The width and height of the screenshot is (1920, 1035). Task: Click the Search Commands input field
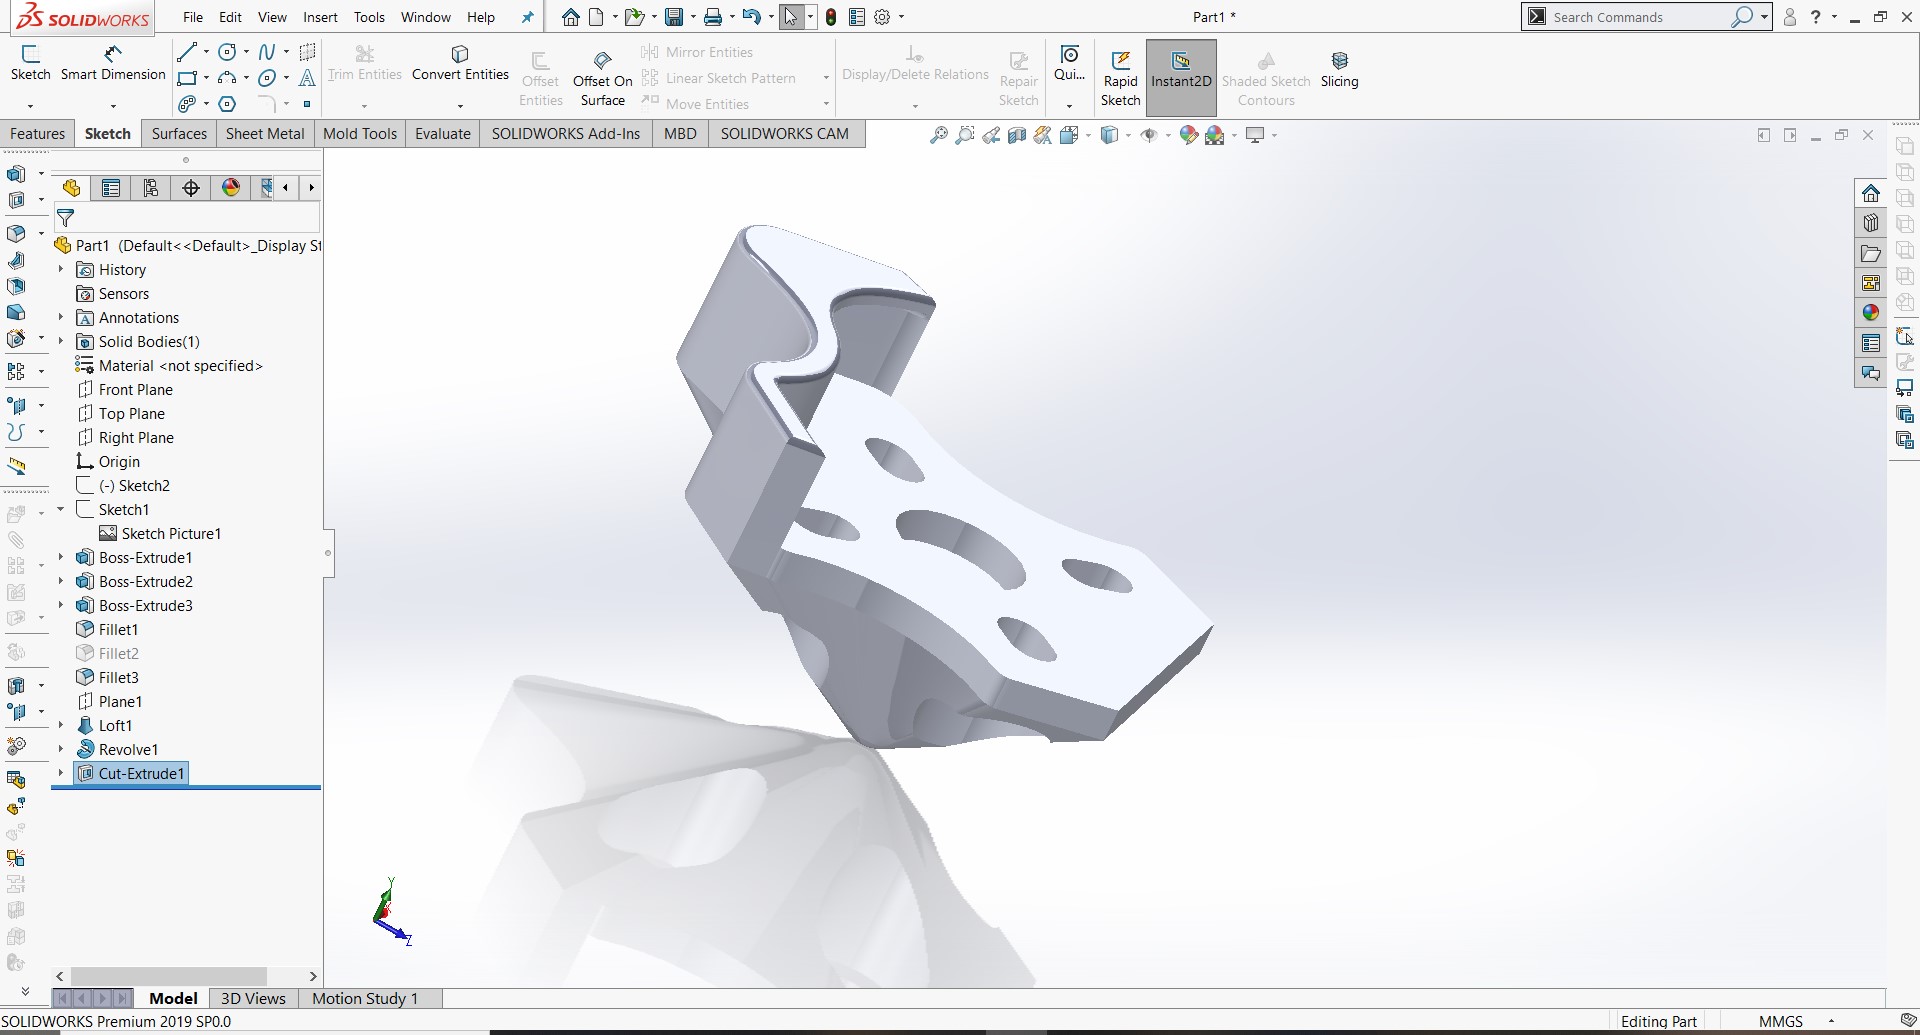coord(1640,17)
